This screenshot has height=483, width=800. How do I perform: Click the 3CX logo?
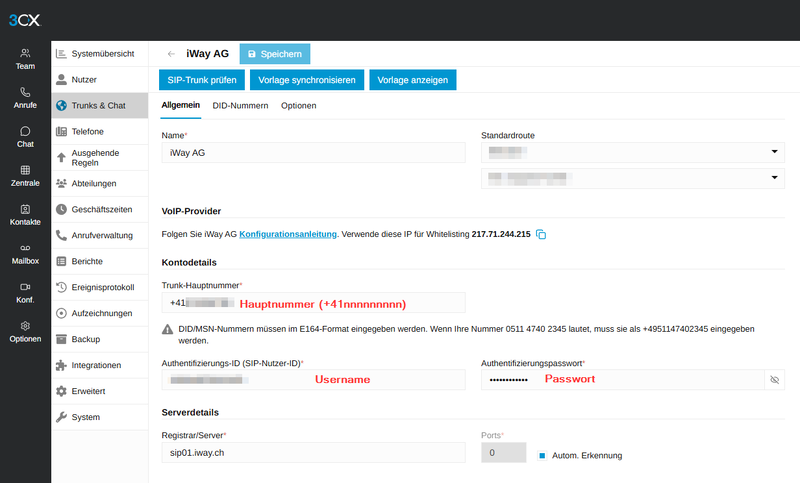[24, 20]
